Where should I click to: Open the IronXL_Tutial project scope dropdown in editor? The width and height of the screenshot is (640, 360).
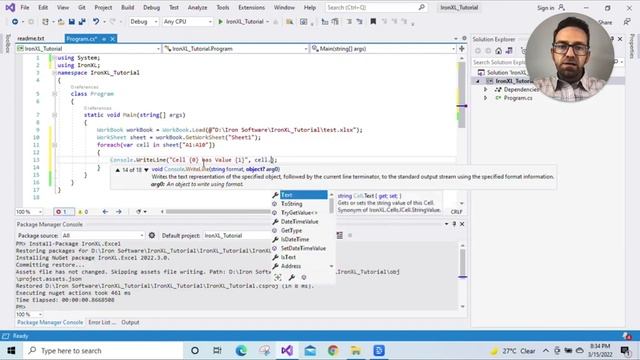(x=89, y=49)
